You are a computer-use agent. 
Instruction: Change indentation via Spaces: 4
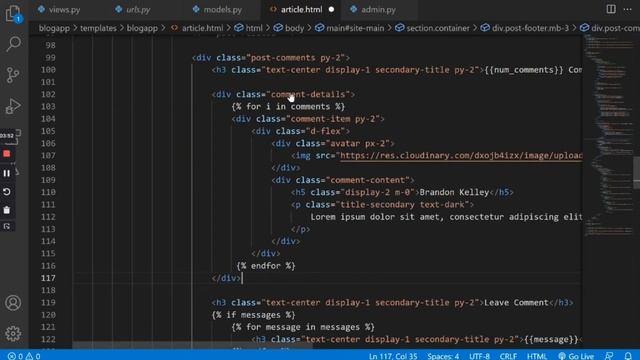click(x=443, y=356)
